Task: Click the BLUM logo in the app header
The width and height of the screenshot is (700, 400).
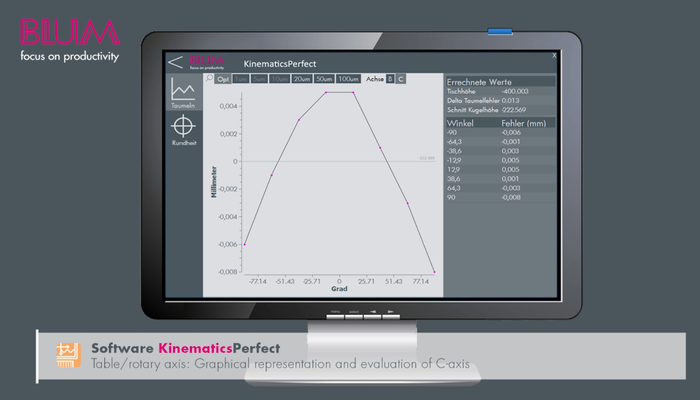Action: [207, 62]
